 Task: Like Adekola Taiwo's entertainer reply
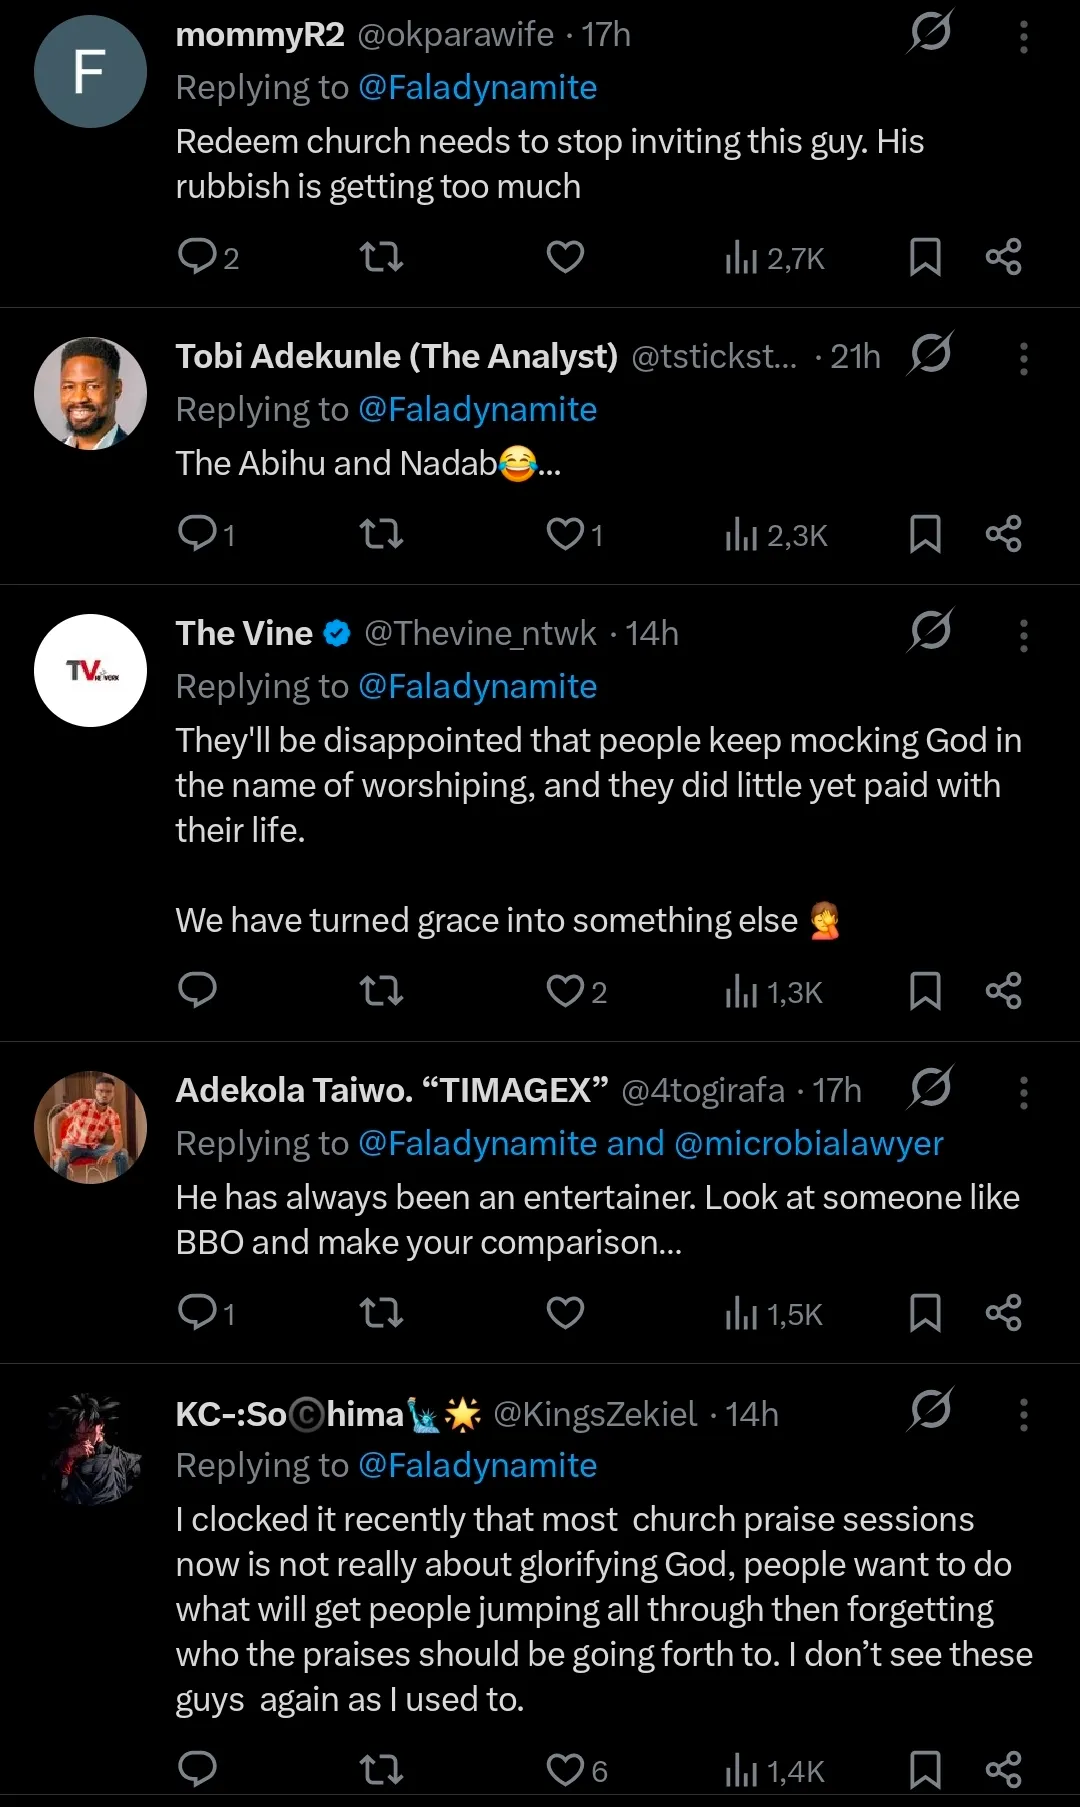(x=565, y=1313)
